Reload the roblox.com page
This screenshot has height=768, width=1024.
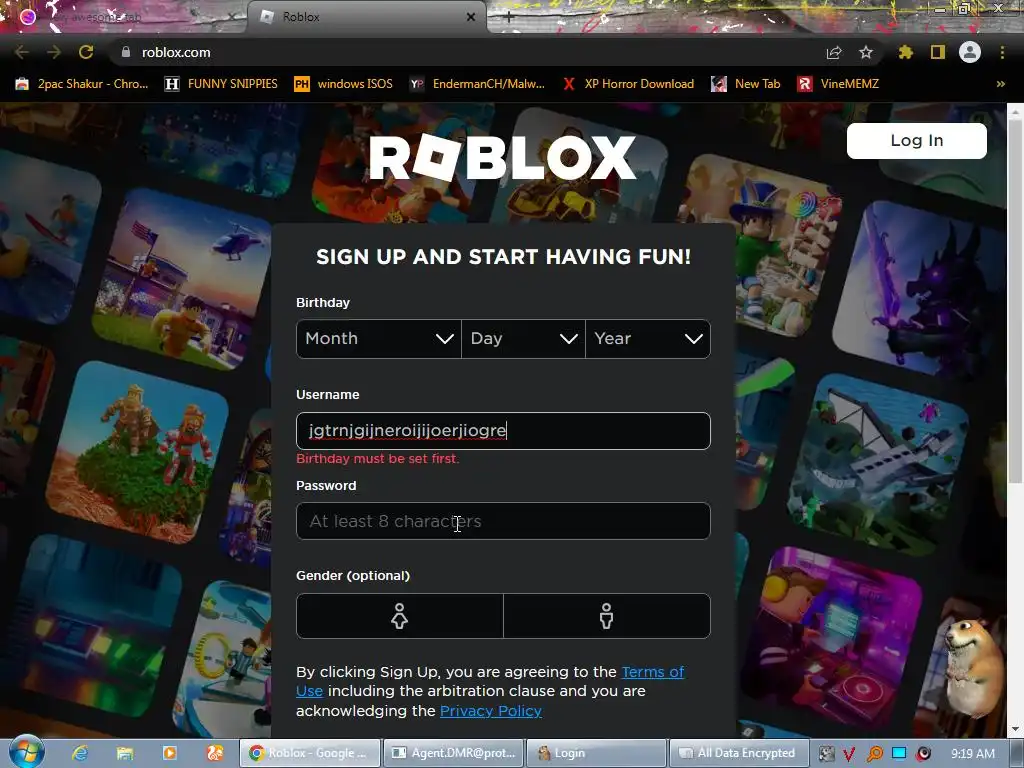86,52
